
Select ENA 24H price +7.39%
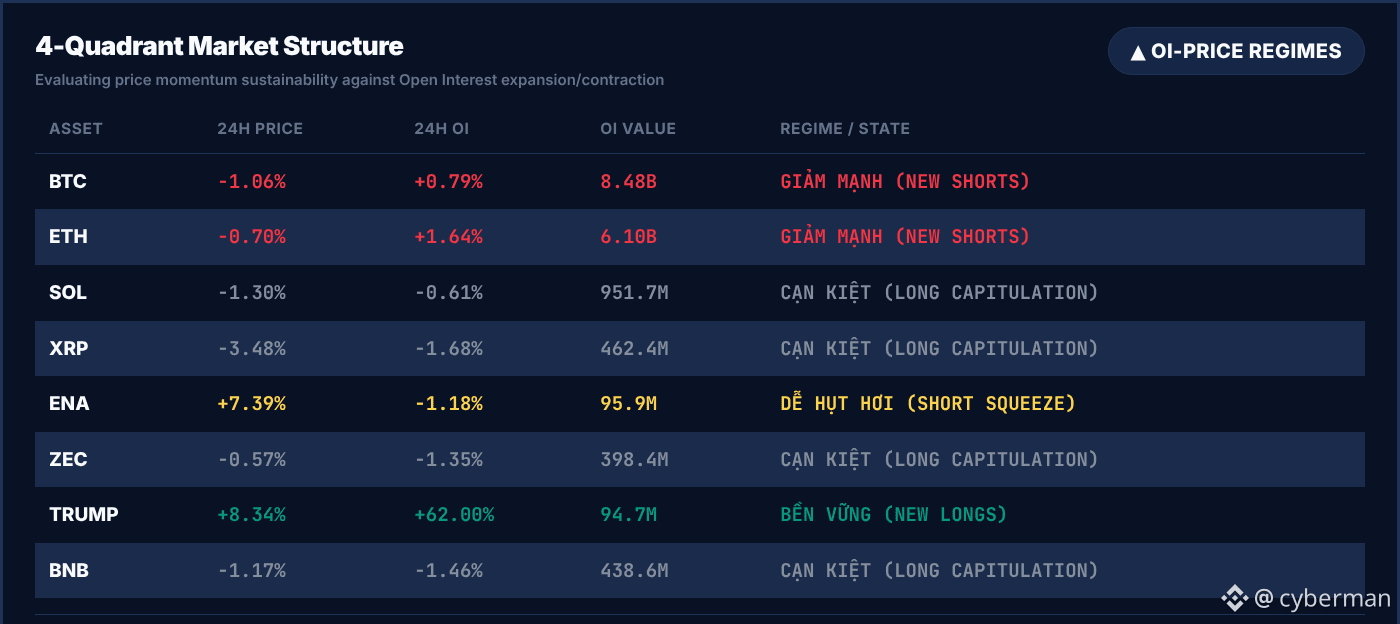(x=251, y=404)
